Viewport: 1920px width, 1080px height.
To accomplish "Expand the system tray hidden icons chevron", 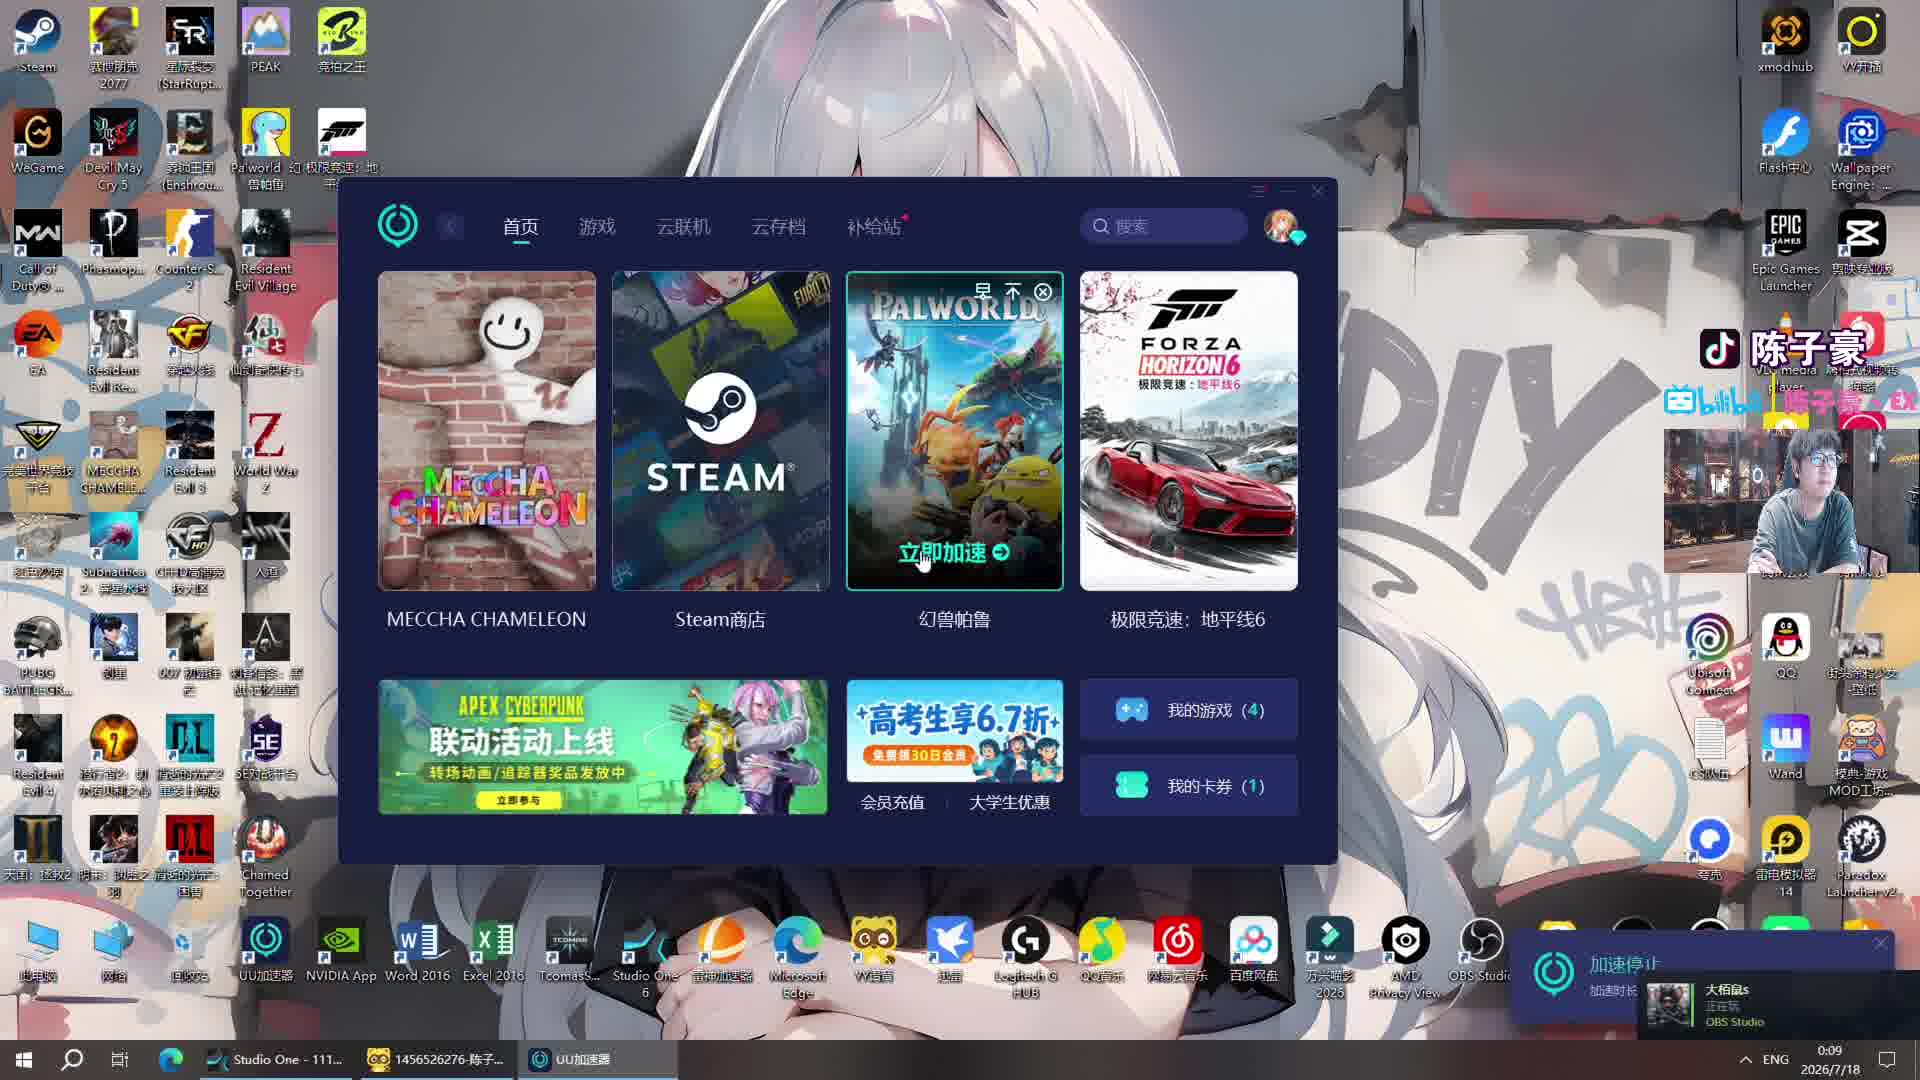I will coord(1745,1059).
